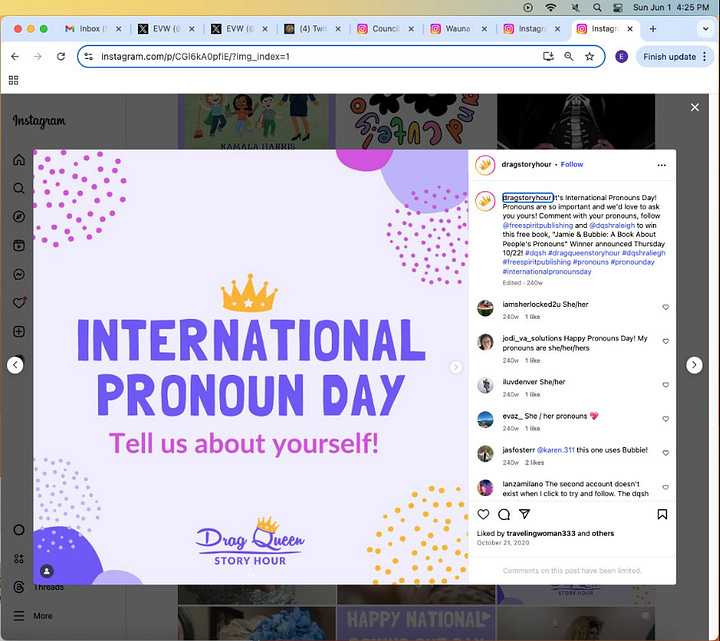The image size is (720, 641).
Task: Like iluvdenver's comment
Action: [x=665, y=385]
